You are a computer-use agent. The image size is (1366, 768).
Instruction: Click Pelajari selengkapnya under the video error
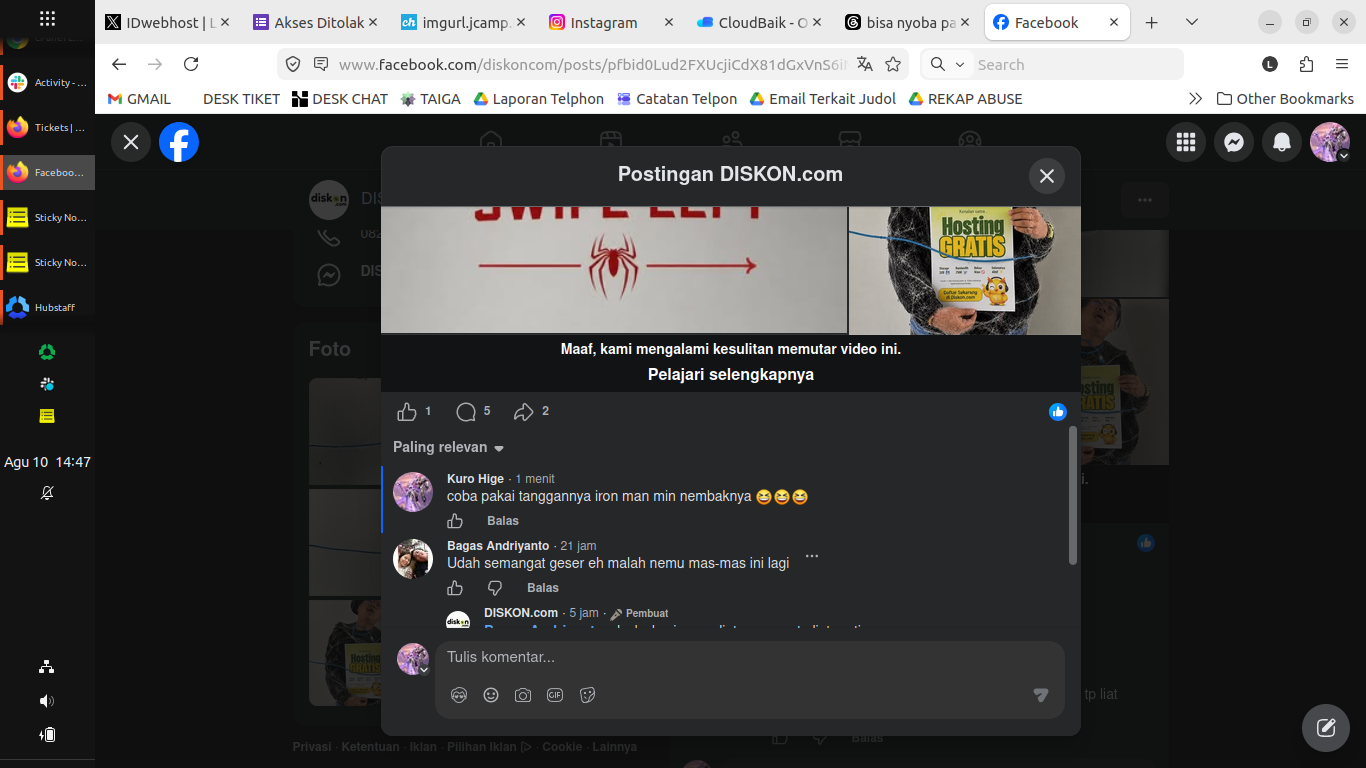[731, 375]
